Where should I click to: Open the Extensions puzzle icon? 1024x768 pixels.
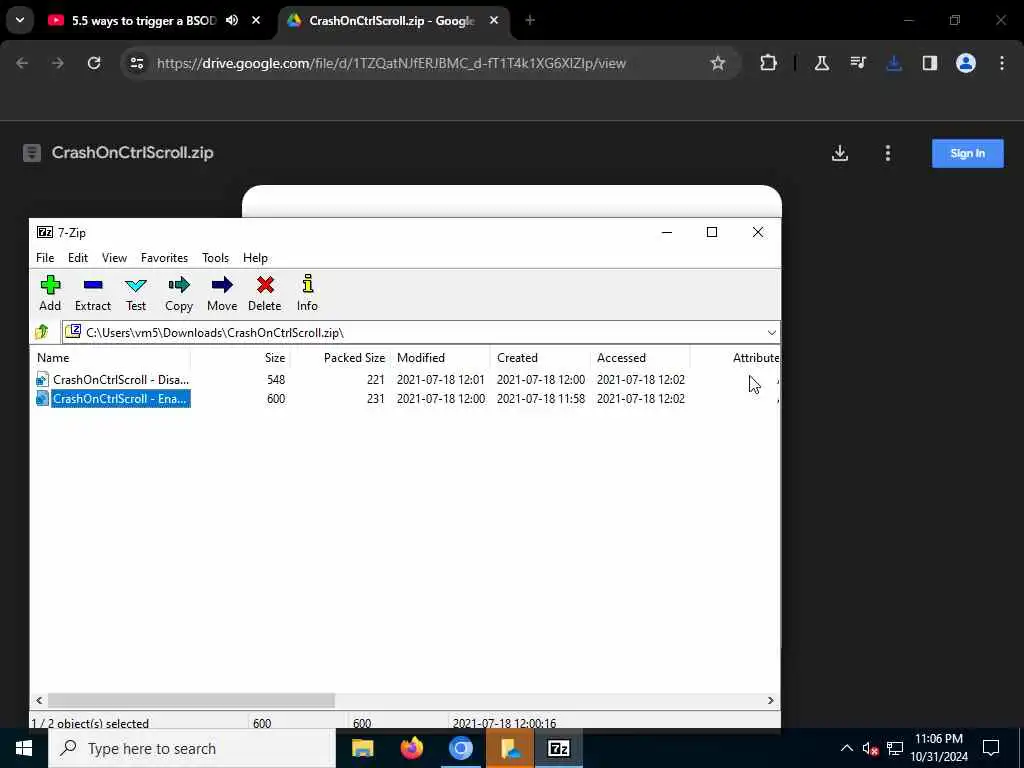[x=769, y=63]
